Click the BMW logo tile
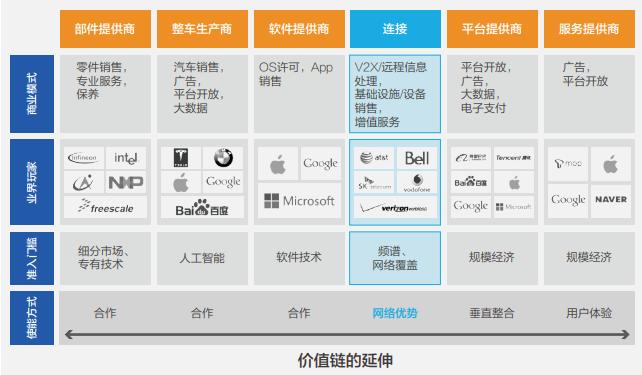The width and height of the screenshot is (642, 375). 223,158
